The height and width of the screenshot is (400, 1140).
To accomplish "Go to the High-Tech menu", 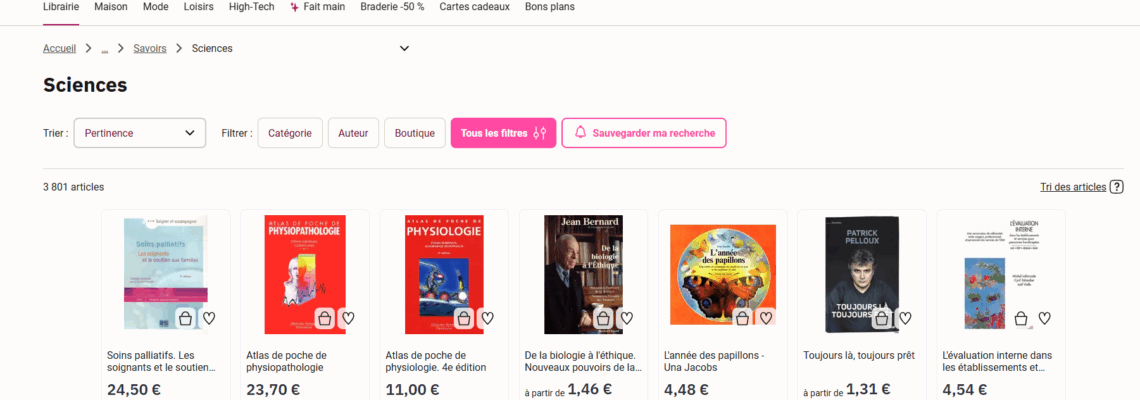I will pyautogui.click(x=252, y=7).
